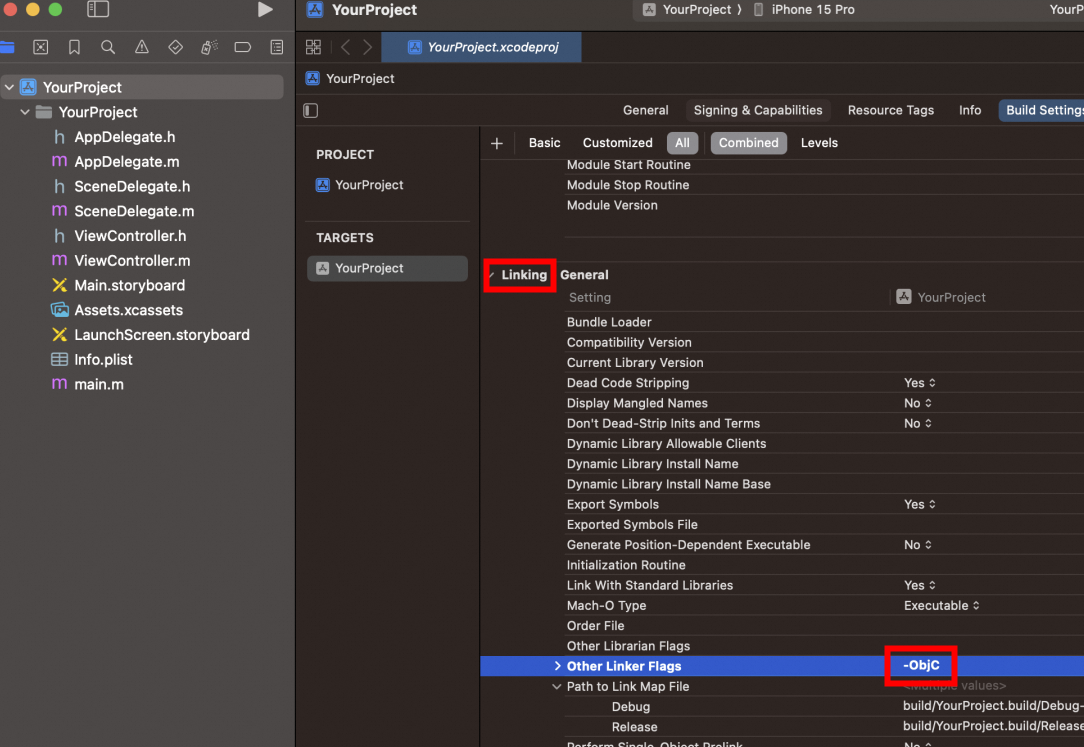Screen dimensions: 1084x747
Task: Change Don't Dead-Strip Inits and Terms value
Action: 917,424
